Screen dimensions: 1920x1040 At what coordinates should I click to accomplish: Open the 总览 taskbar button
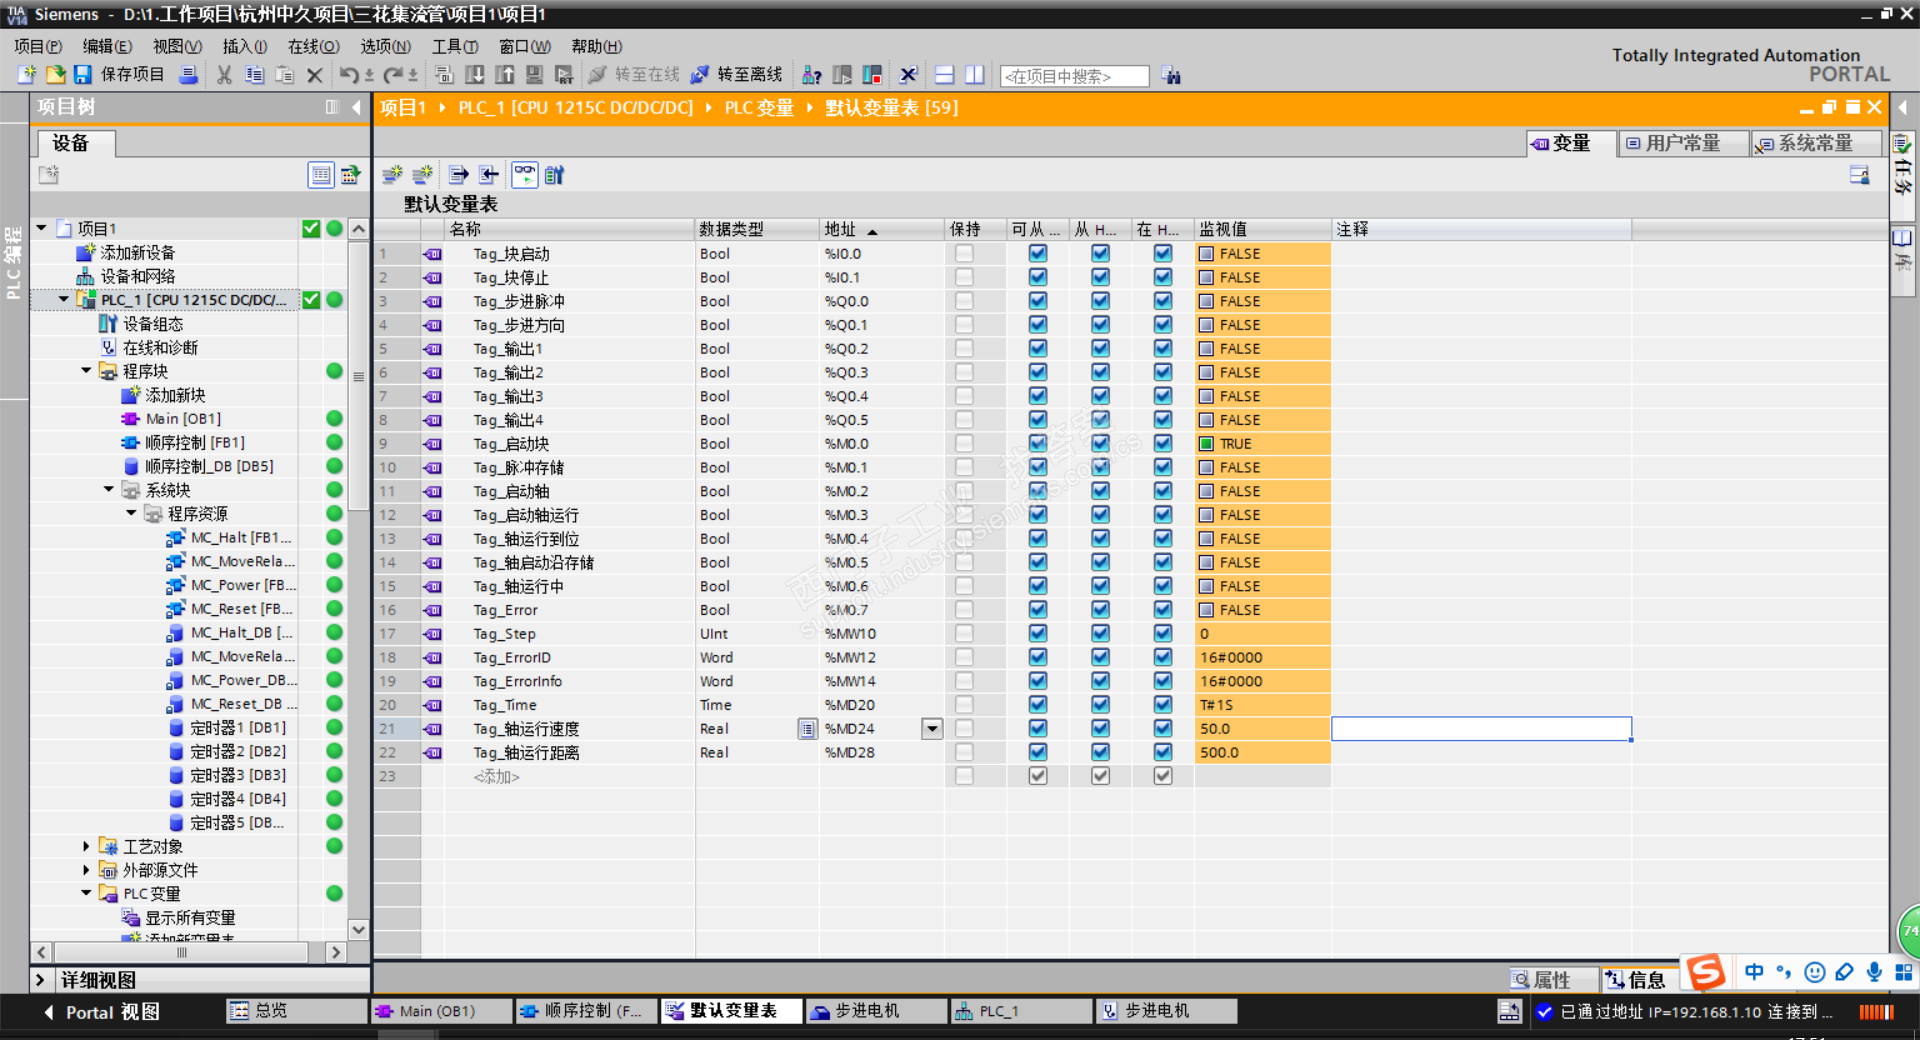click(x=296, y=1011)
